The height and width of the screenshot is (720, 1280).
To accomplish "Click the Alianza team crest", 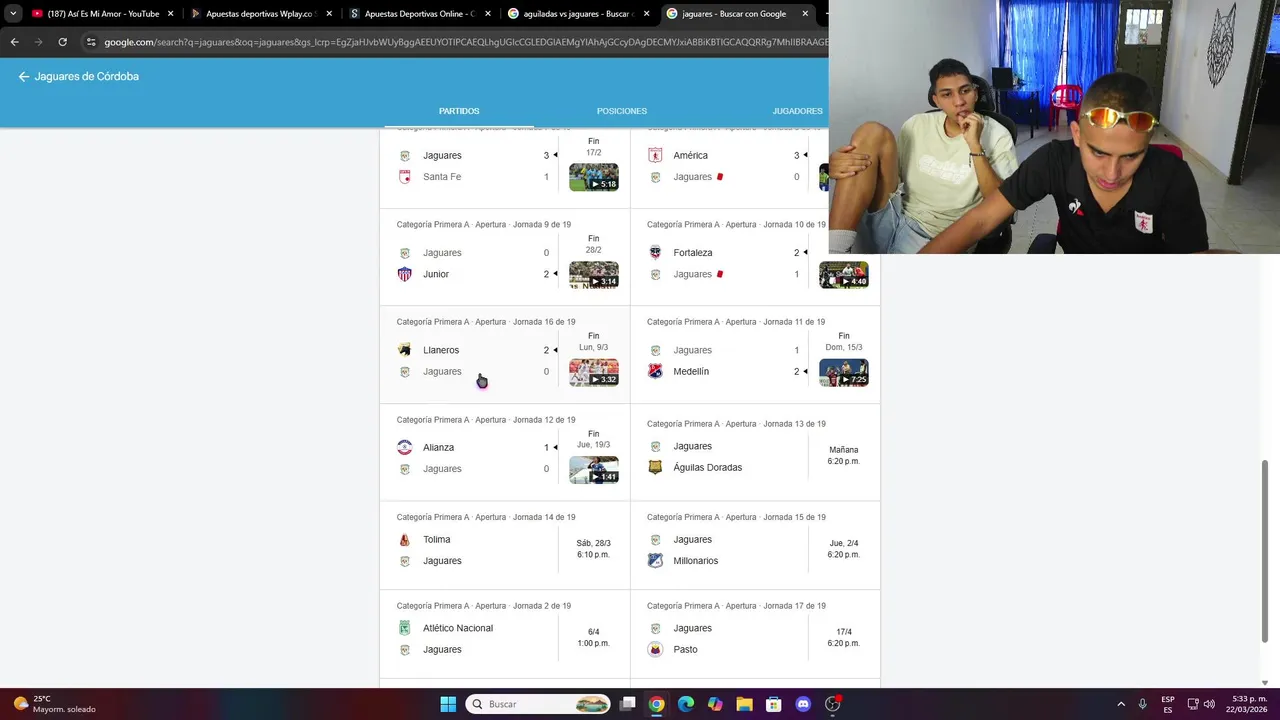I will click(x=405, y=447).
